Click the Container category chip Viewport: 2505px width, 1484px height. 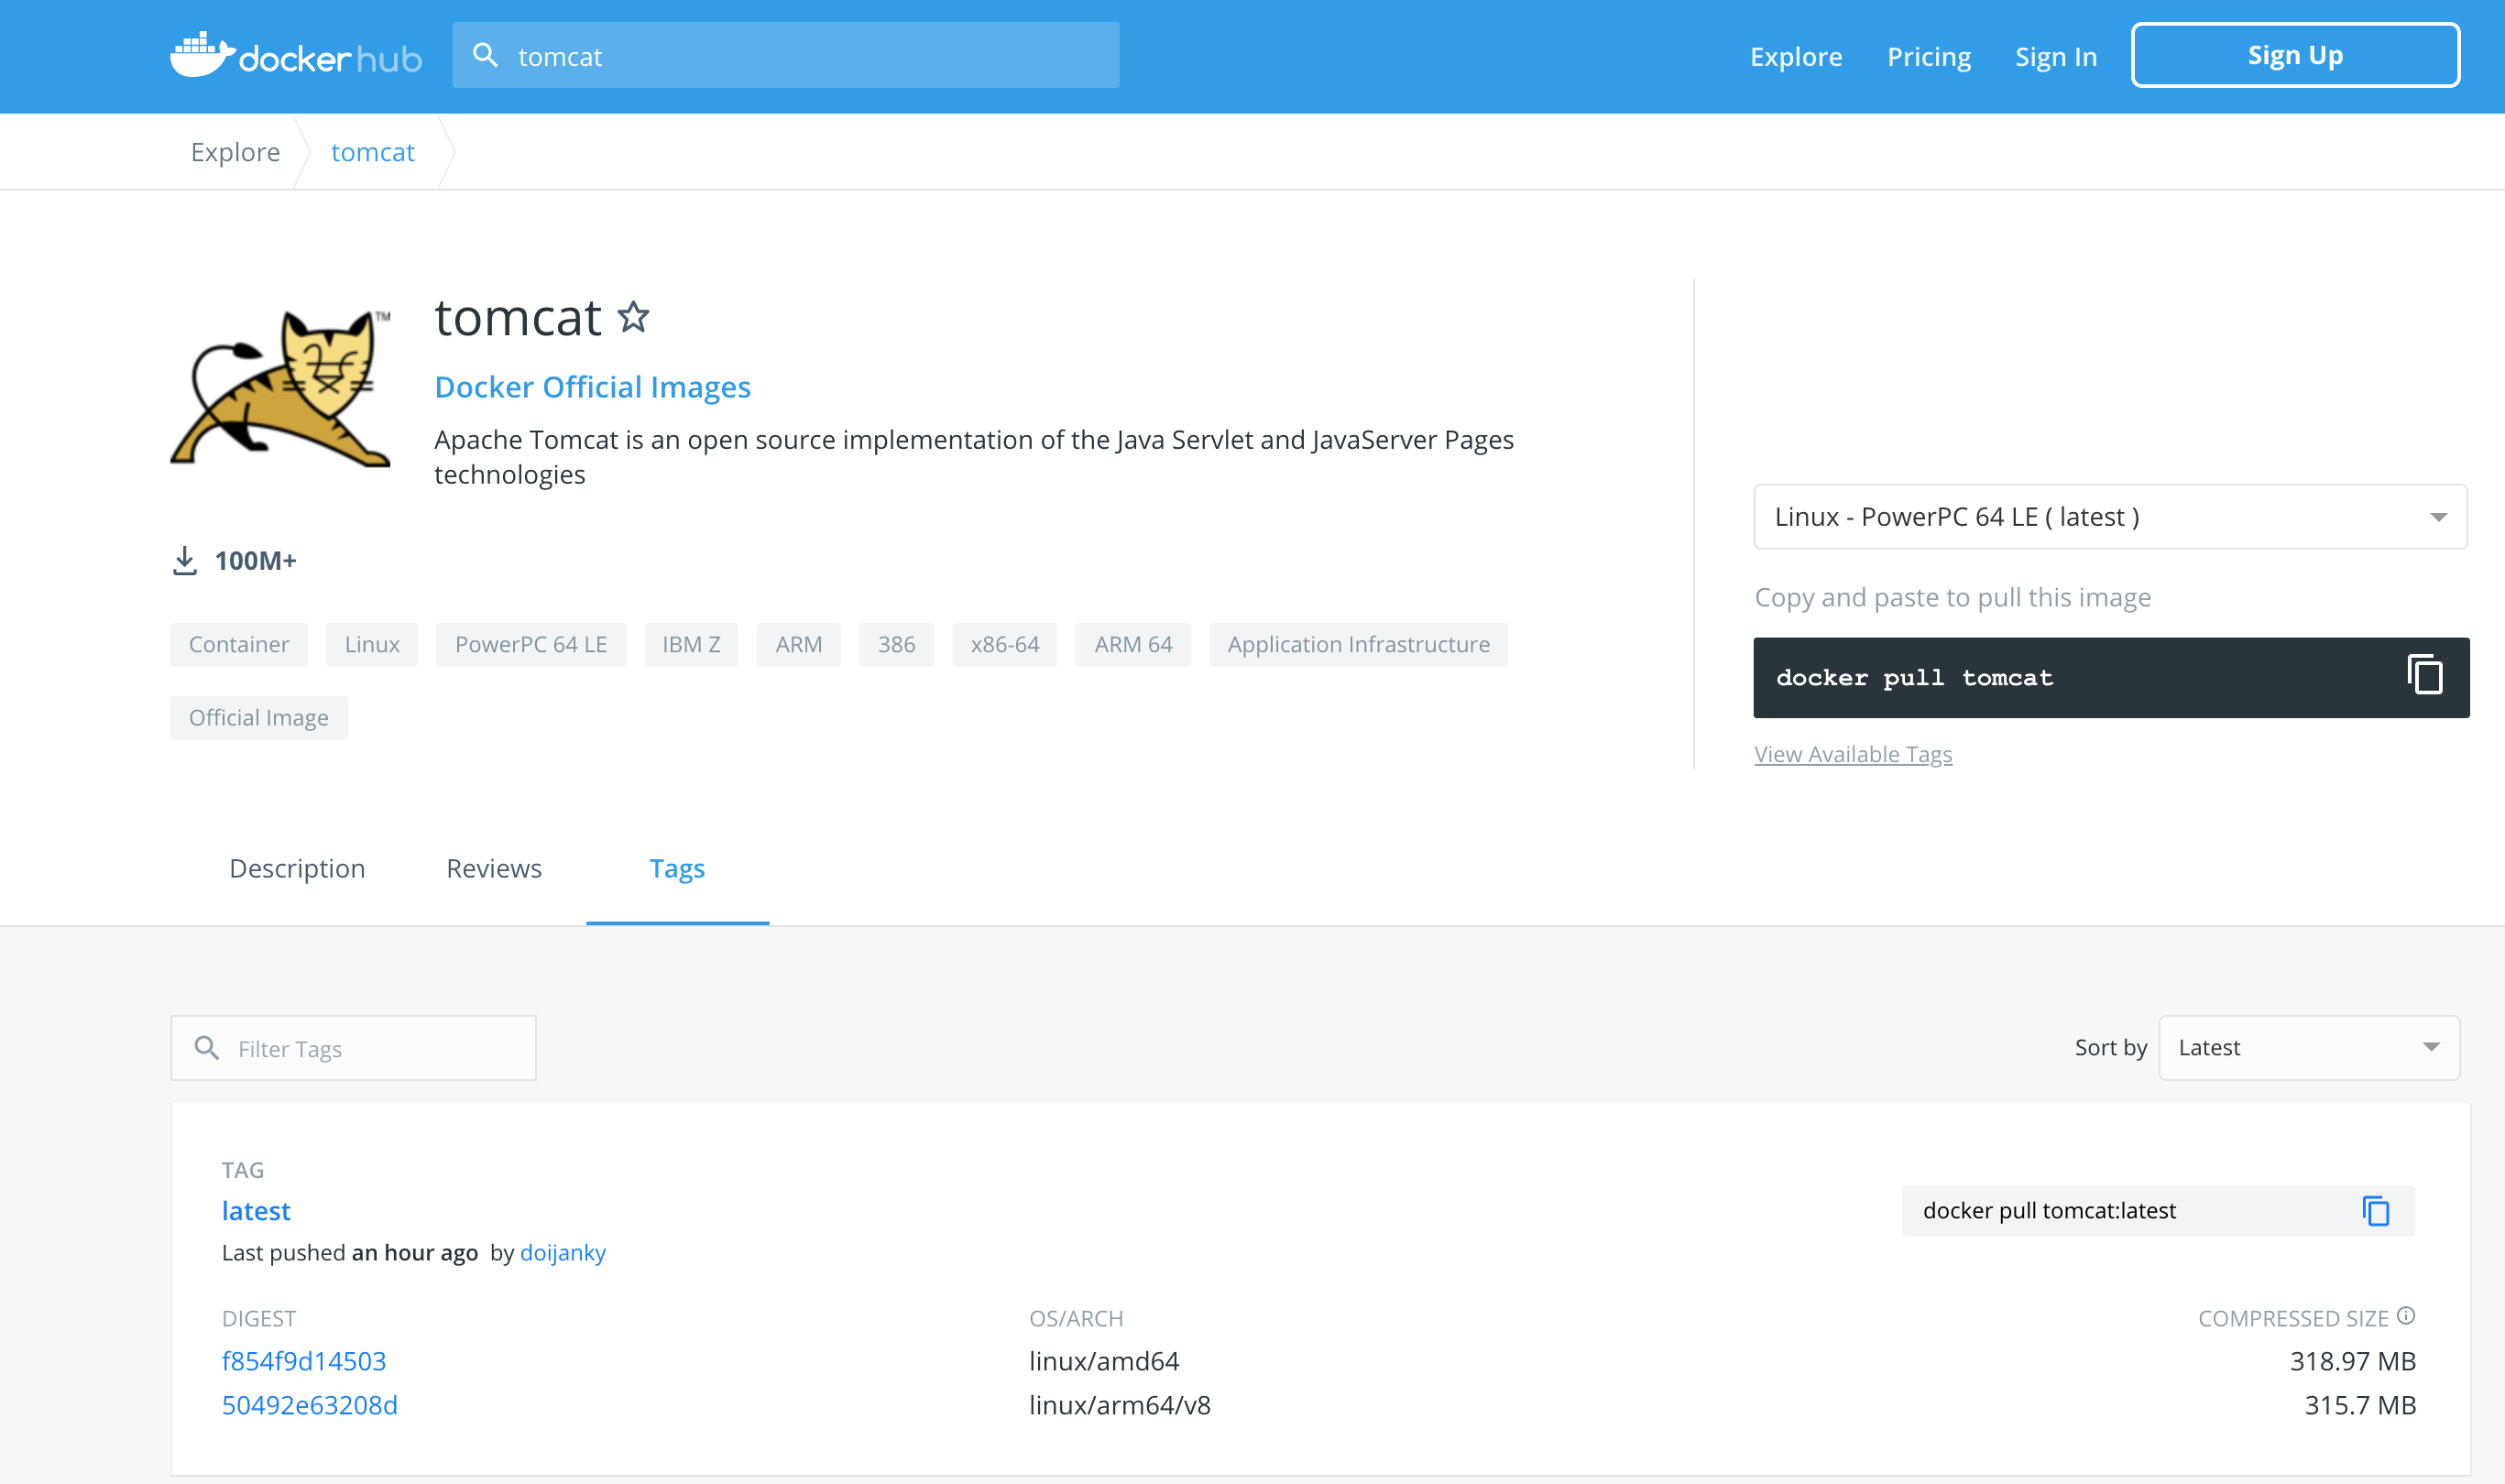tap(239, 644)
